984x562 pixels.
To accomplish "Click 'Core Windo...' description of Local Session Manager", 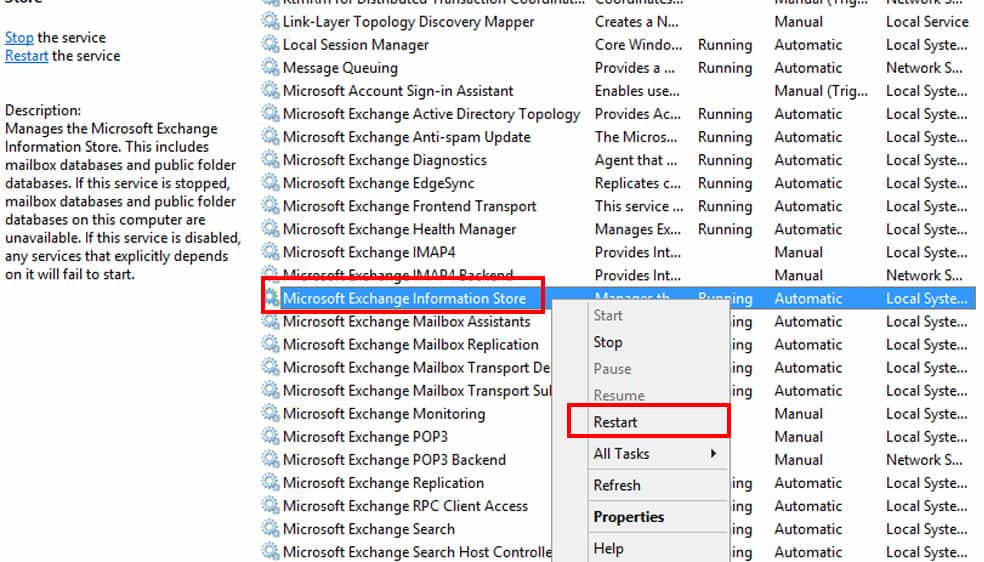I will (x=638, y=45).
